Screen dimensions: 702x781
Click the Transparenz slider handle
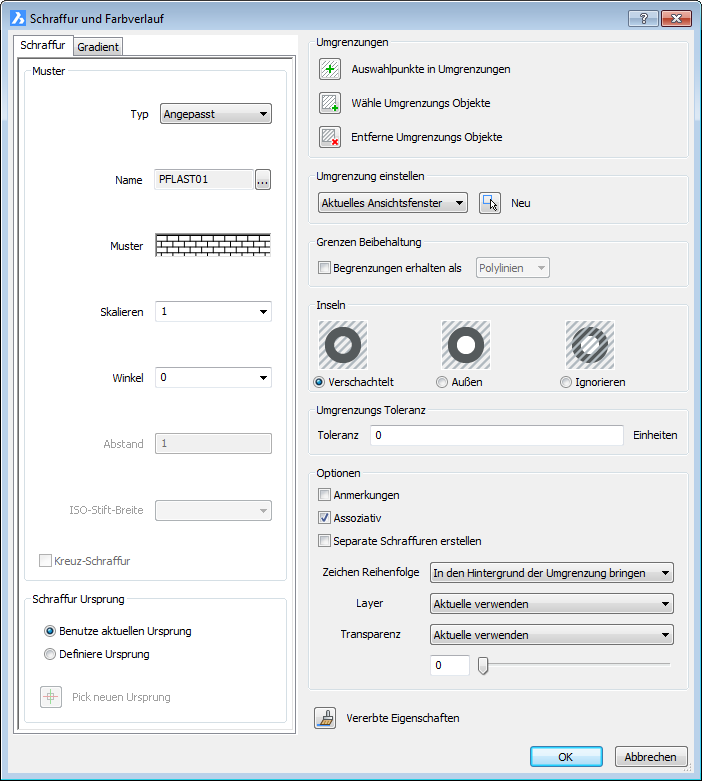point(483,665)
